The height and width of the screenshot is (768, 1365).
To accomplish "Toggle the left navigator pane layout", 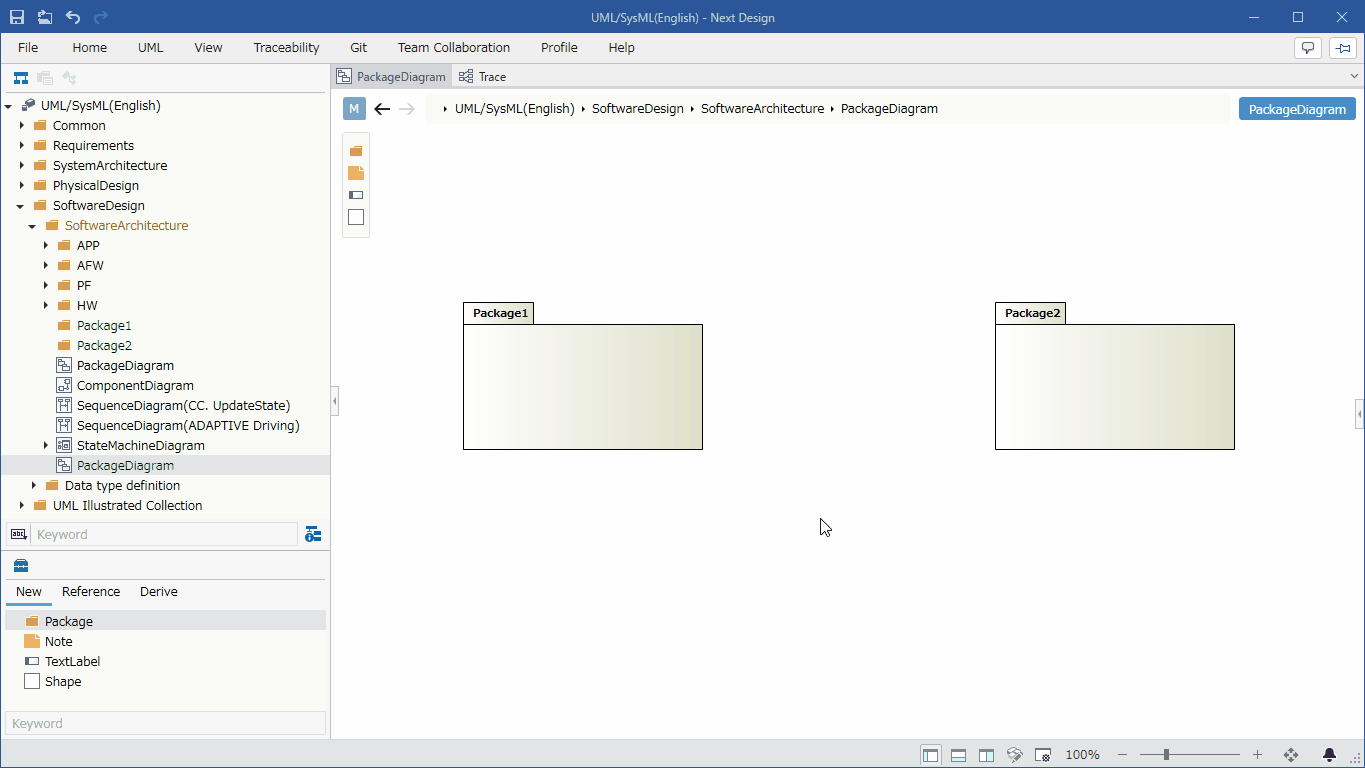I will click(x=931, y=755).
